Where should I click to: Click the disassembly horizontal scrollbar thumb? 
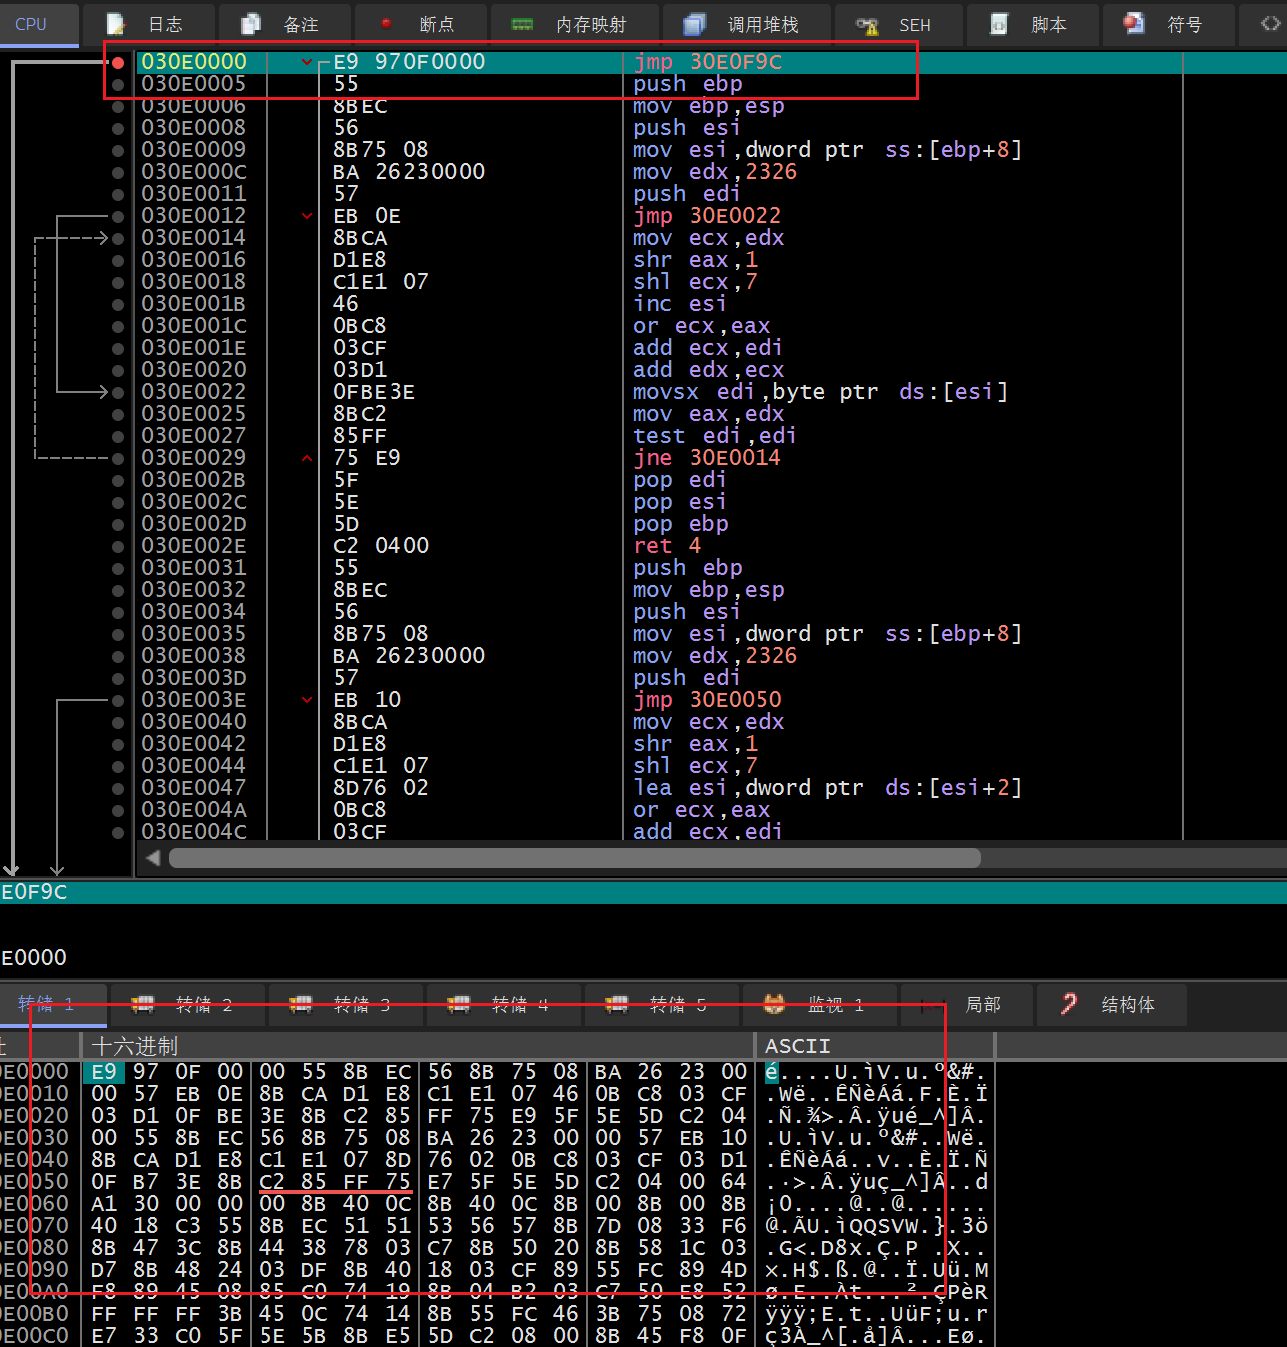pyautogui.click(x=574, y=858)
